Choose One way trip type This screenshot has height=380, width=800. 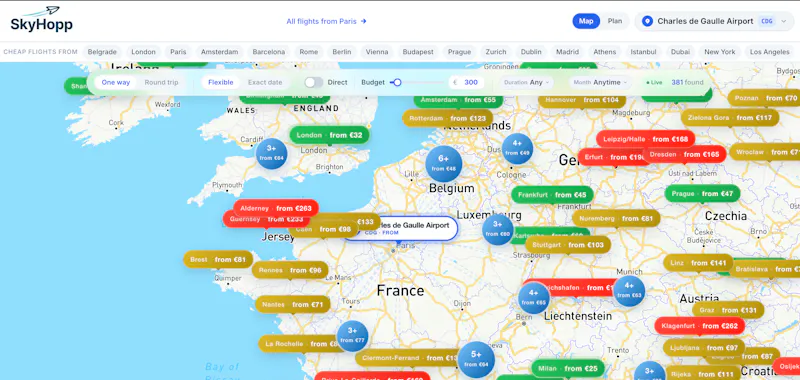(x=116, y=82)
